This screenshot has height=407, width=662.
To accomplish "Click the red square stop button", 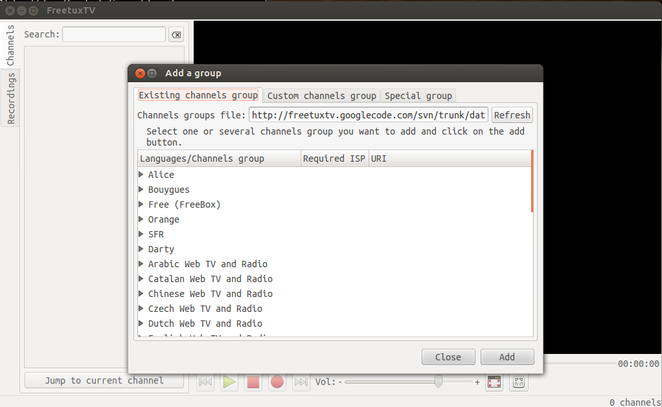I will tap(253, 382).
